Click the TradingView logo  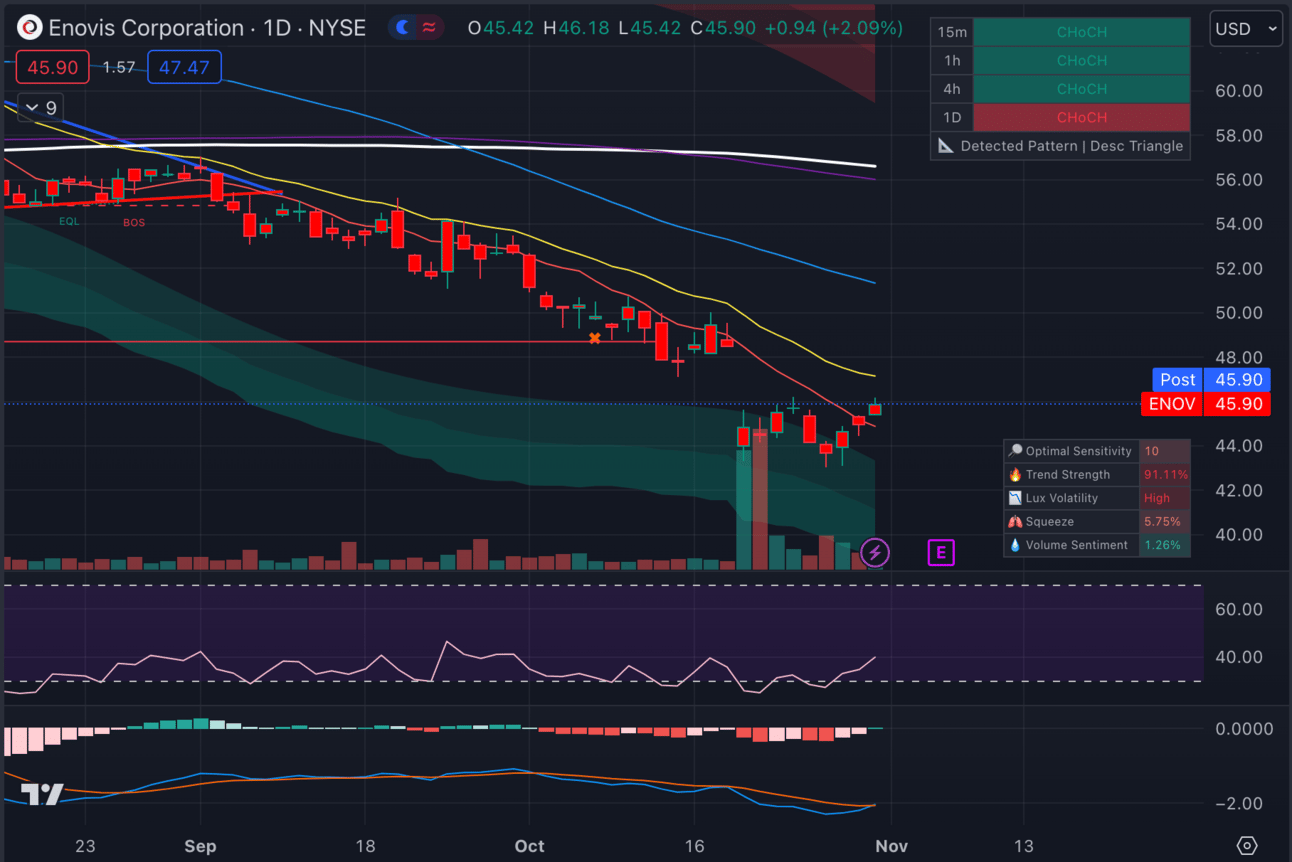click(x=43, y=795)
